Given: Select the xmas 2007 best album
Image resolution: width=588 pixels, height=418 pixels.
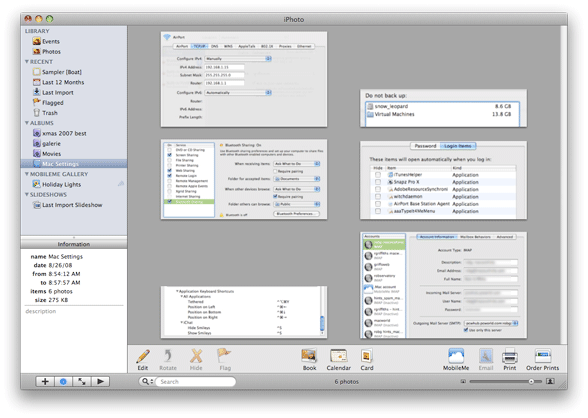Looking at the screenshot, I should pyautogui.click(x=59, y=133).
